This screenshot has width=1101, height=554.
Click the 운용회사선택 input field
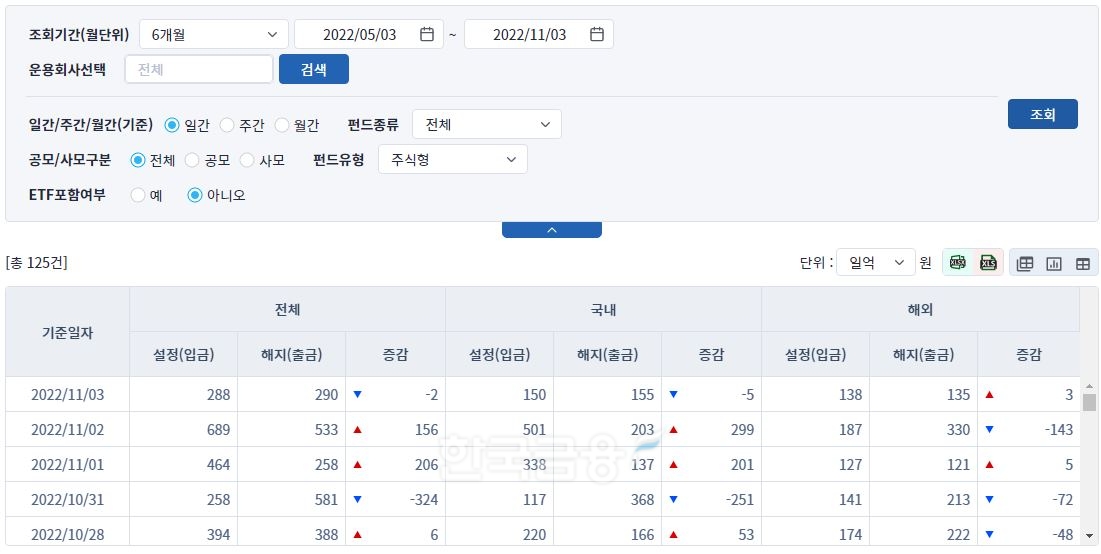[199, 69]
